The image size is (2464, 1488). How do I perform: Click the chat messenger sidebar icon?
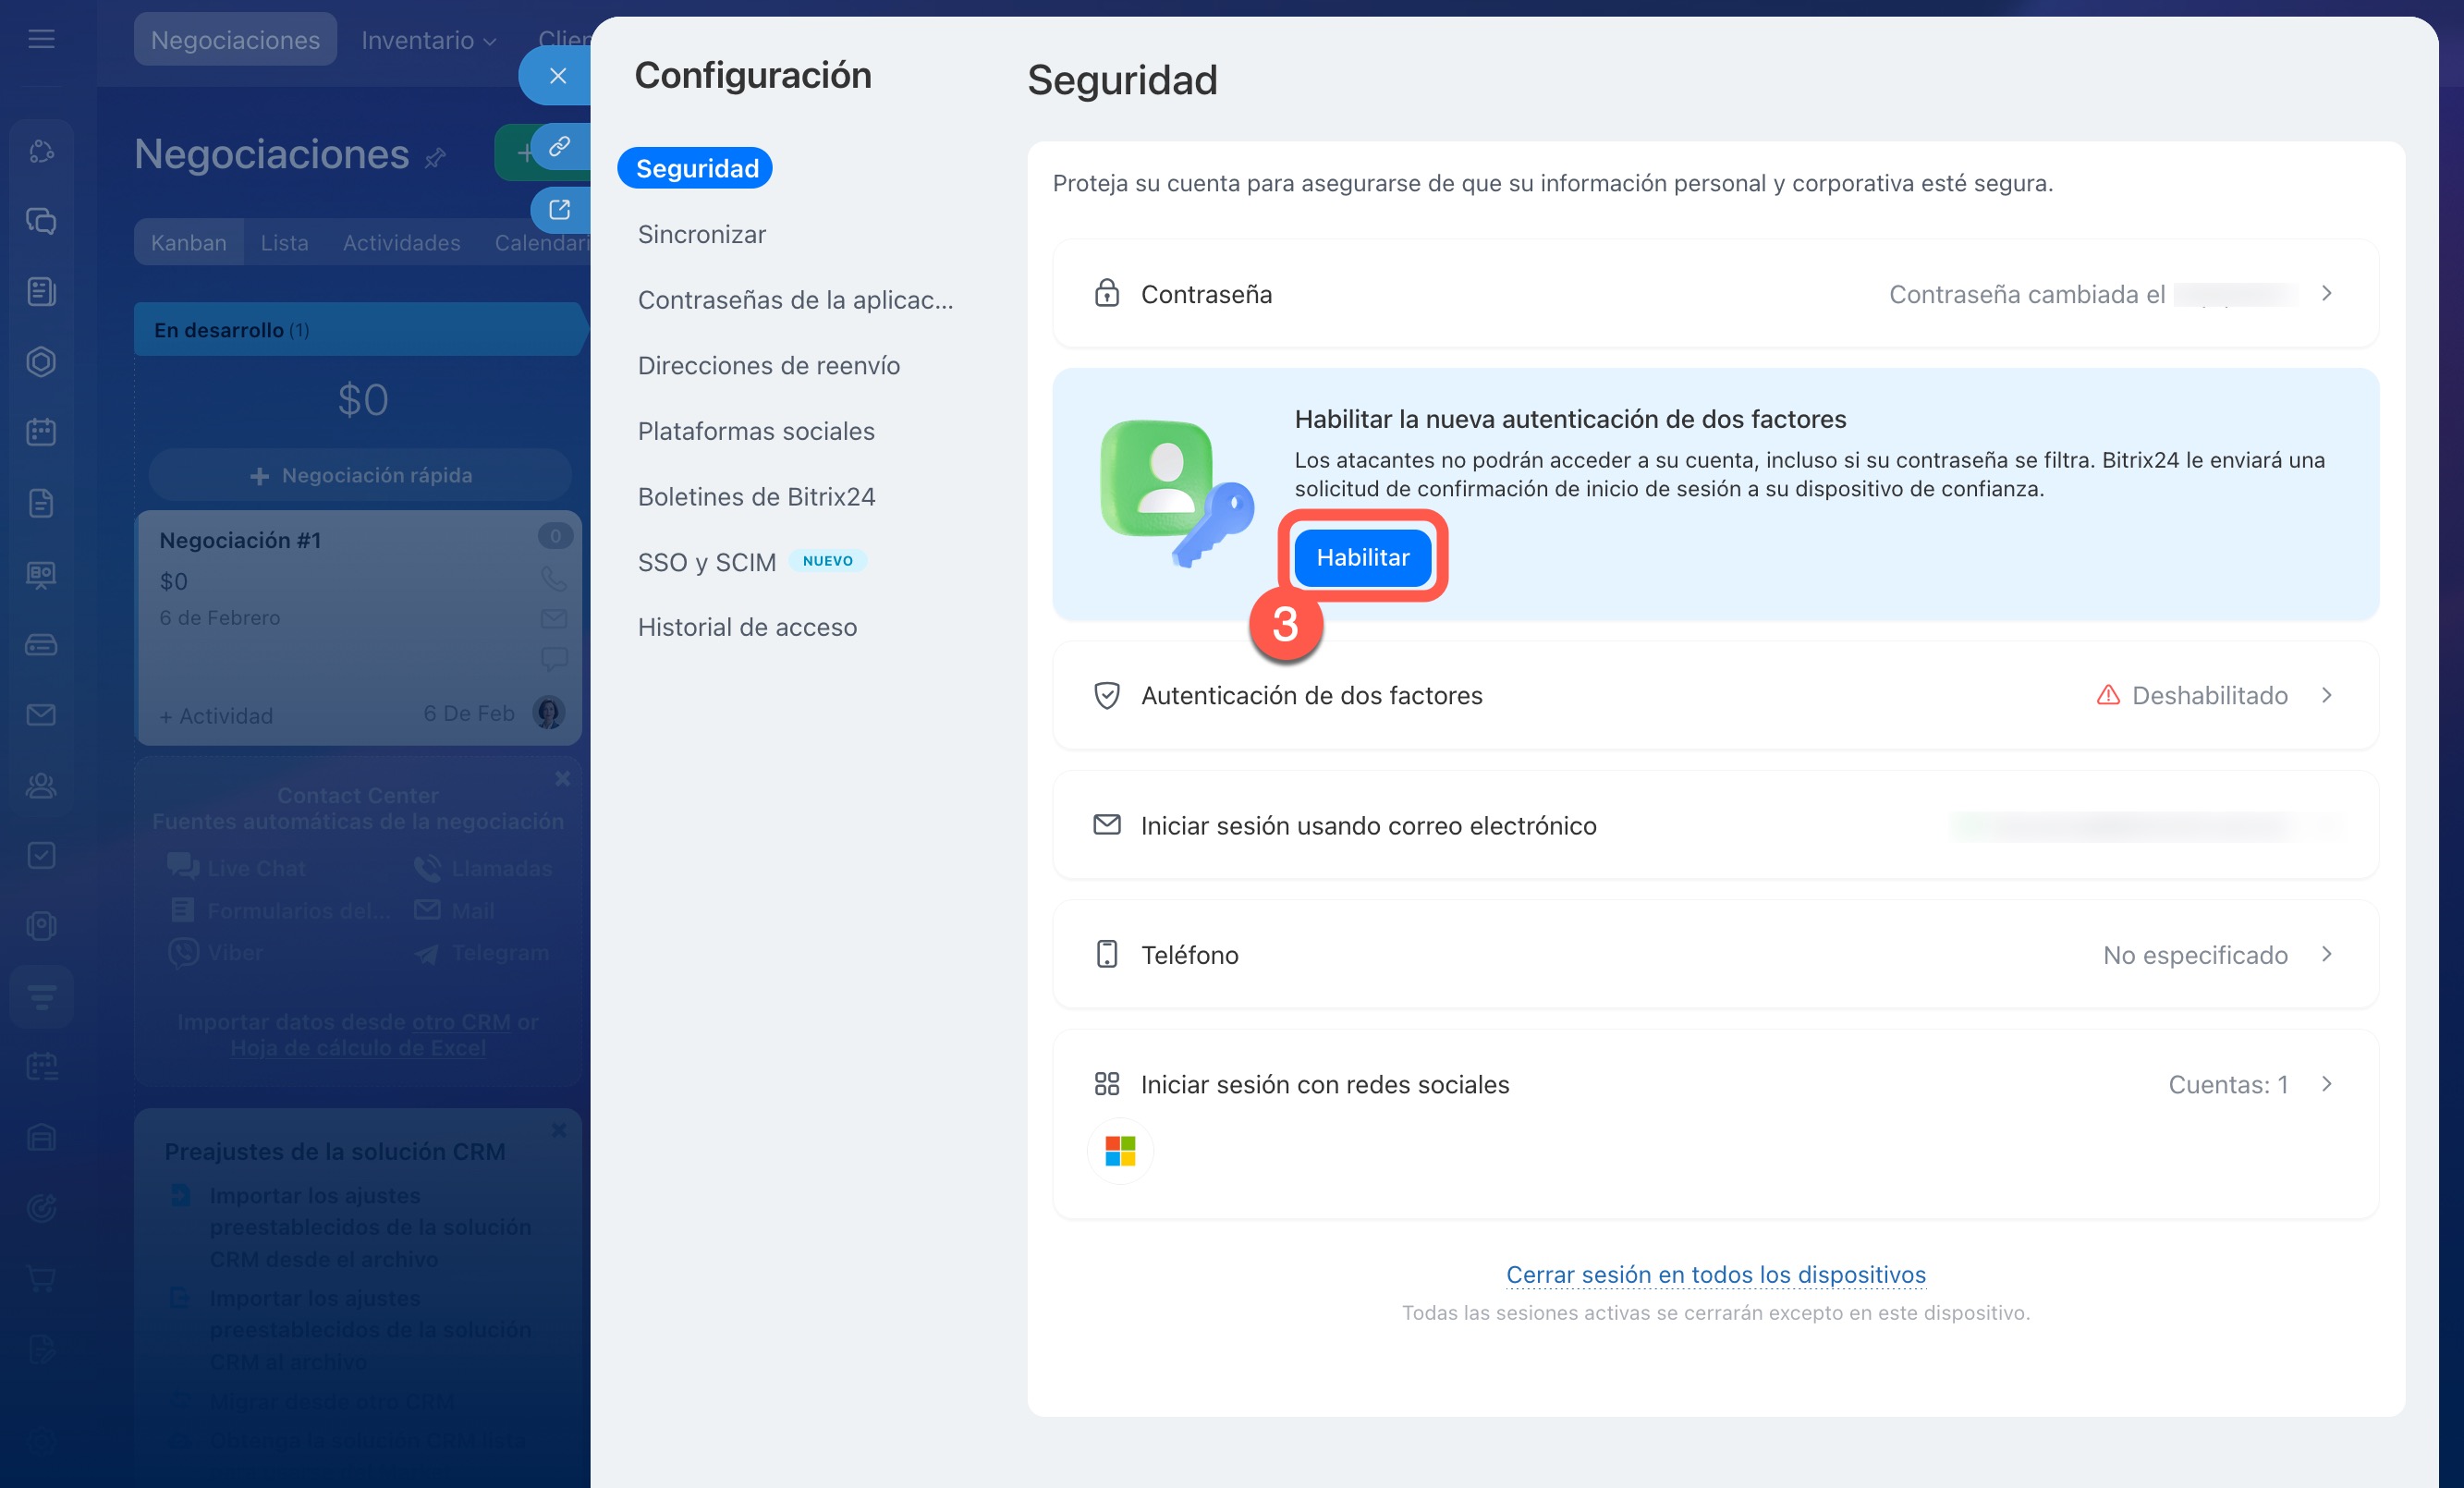(41, 221)
